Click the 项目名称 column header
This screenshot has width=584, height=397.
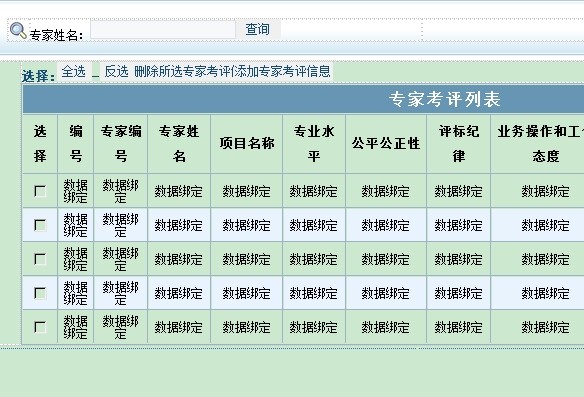point(247,144)
